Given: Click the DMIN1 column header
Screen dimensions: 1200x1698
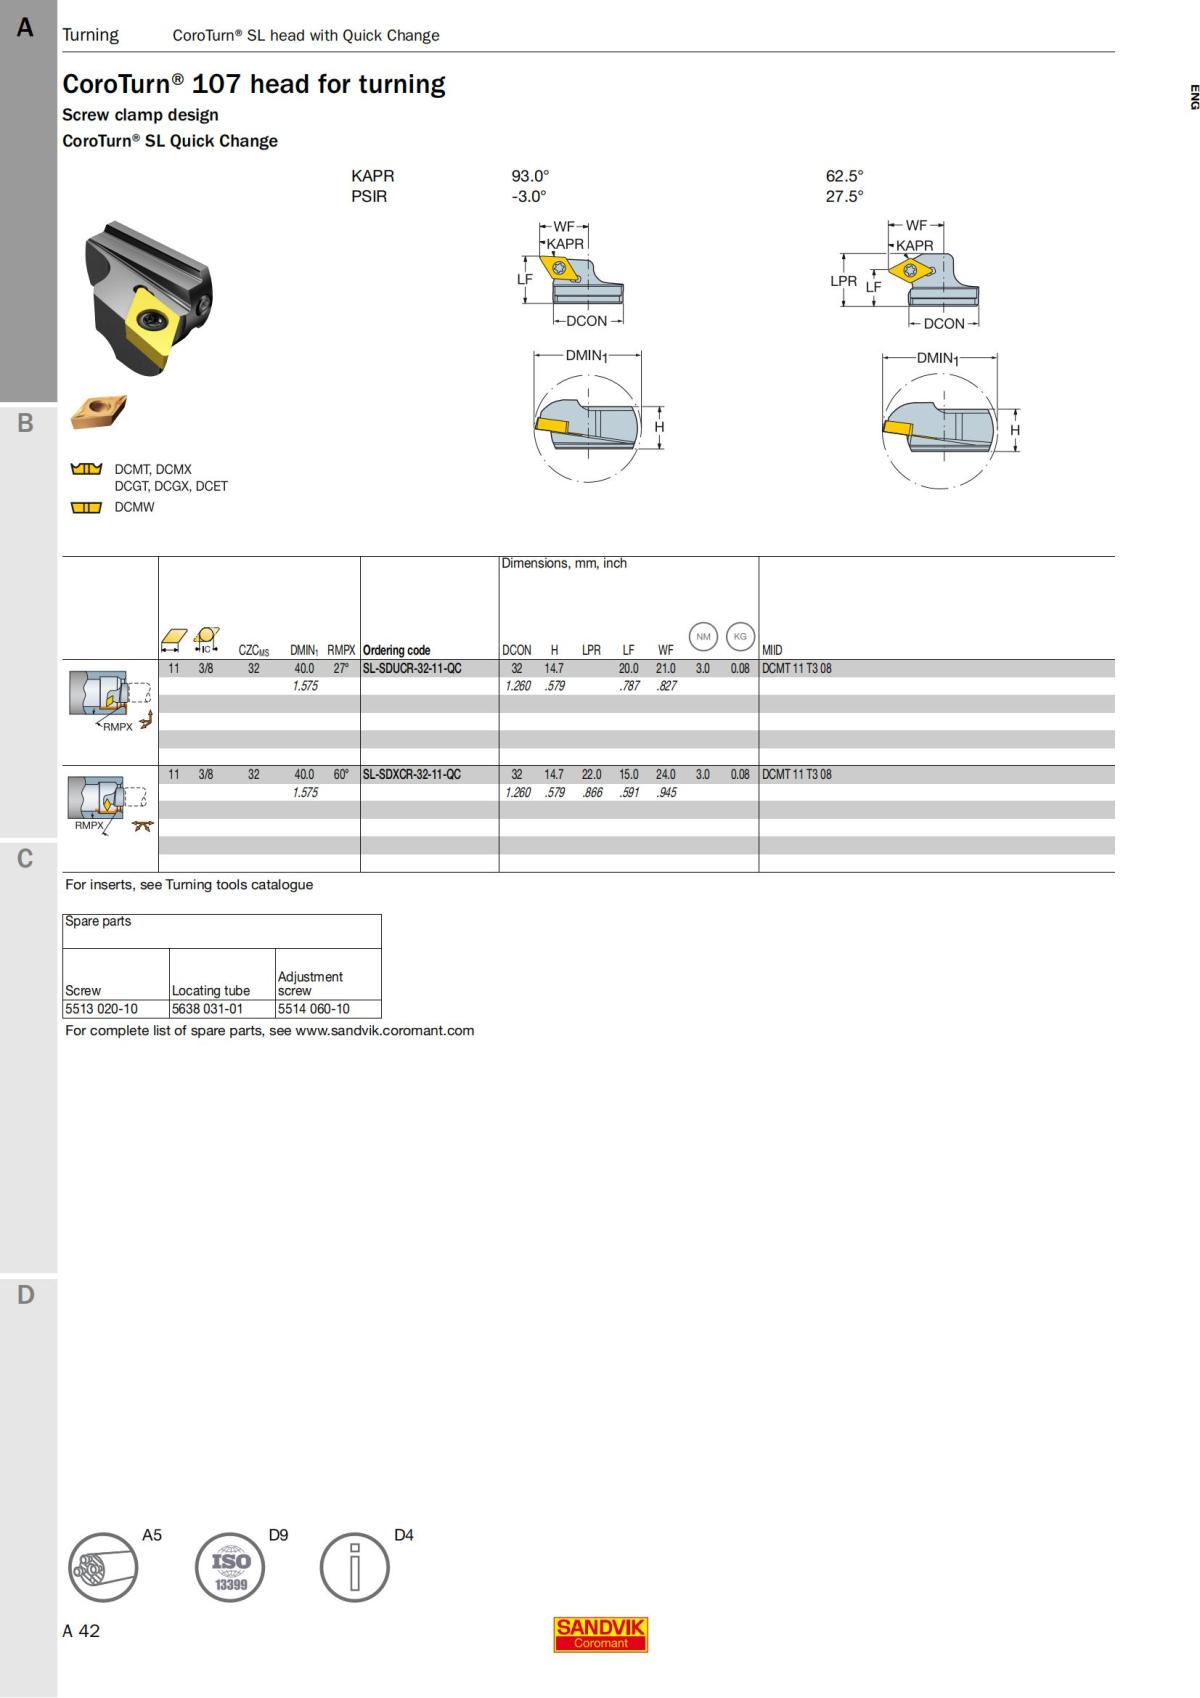Looking at the screenshot, I should [304, 650].
